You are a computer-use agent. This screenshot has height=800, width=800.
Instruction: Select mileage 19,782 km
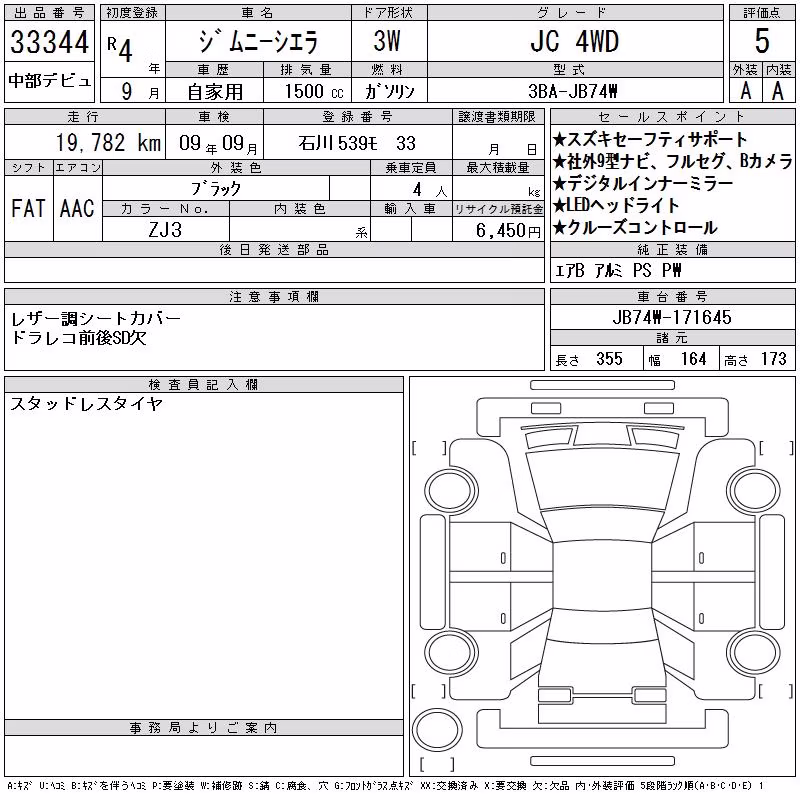coord(108,142)
